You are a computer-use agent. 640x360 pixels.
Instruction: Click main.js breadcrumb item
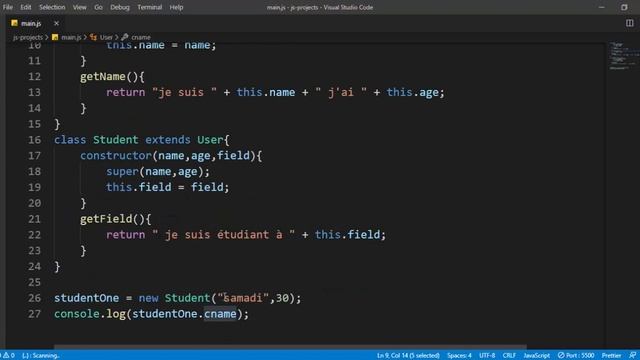coord(71,37)
